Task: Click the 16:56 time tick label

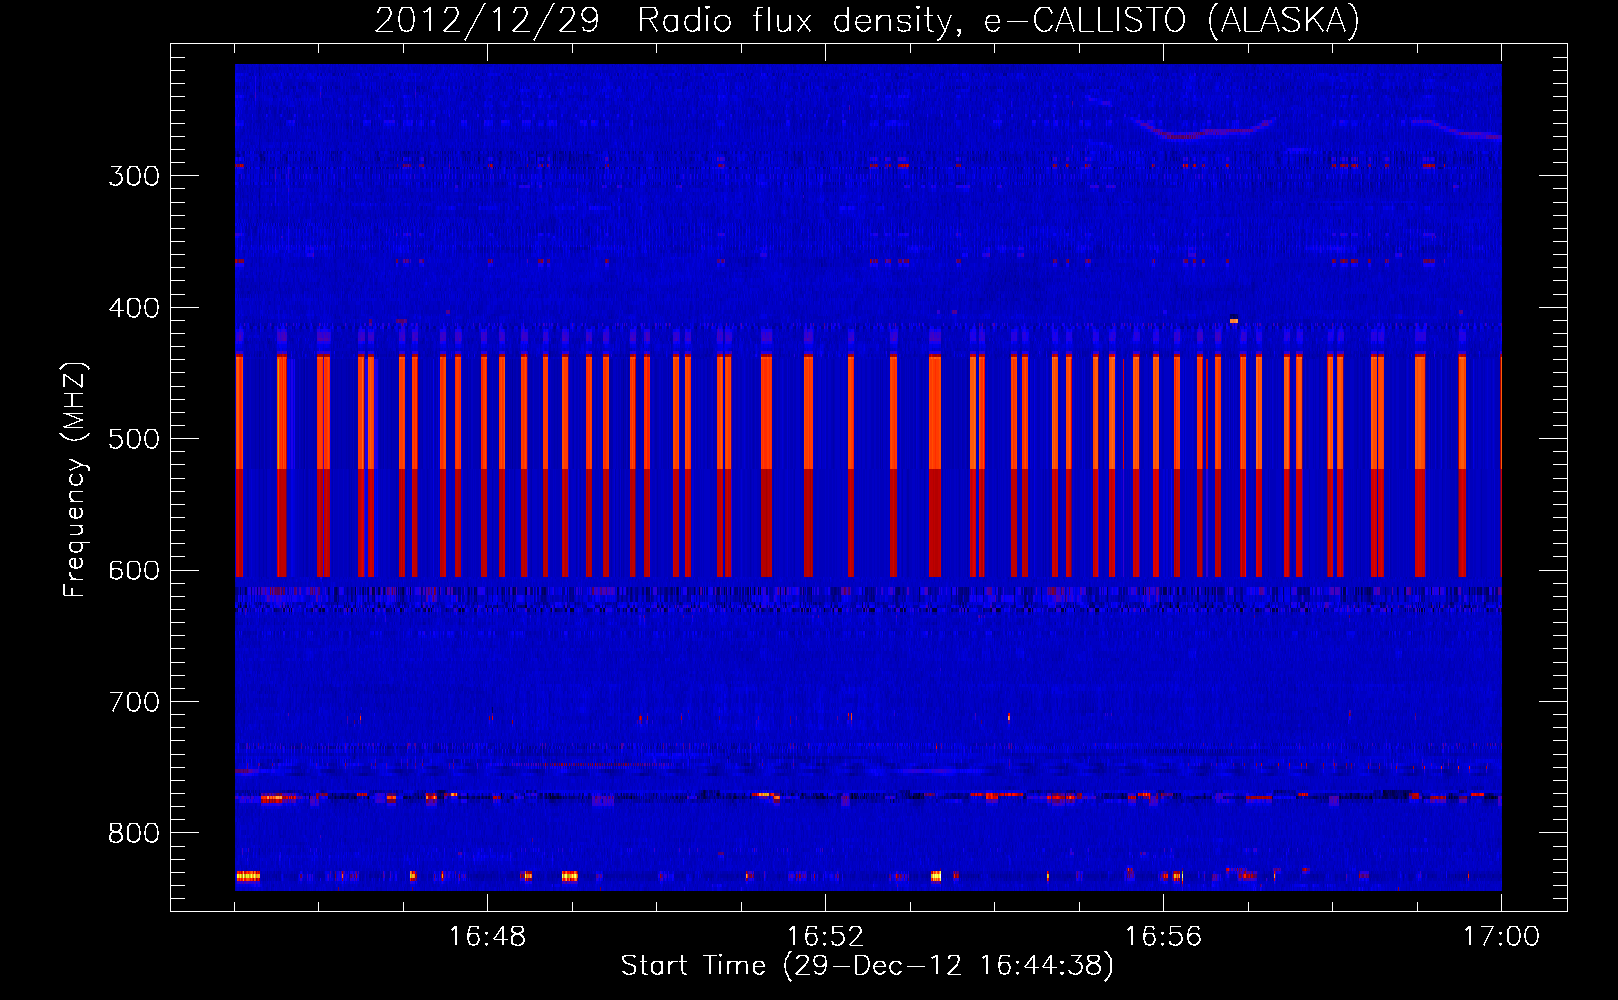Action: tap(1163, 937)
